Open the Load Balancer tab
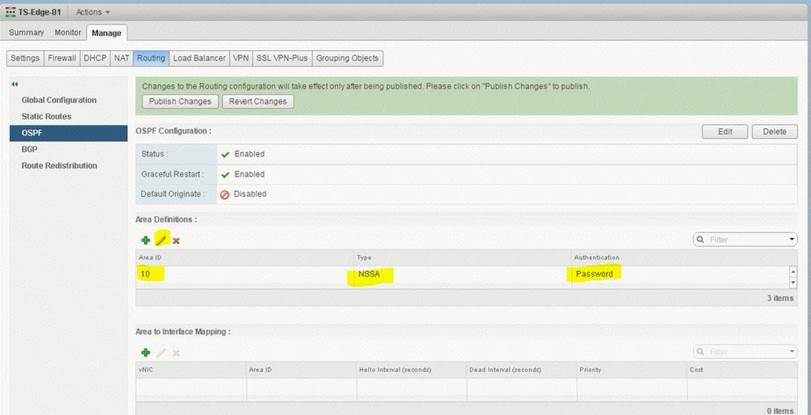The height and width of the screenshot is (415, 811). 199,58
